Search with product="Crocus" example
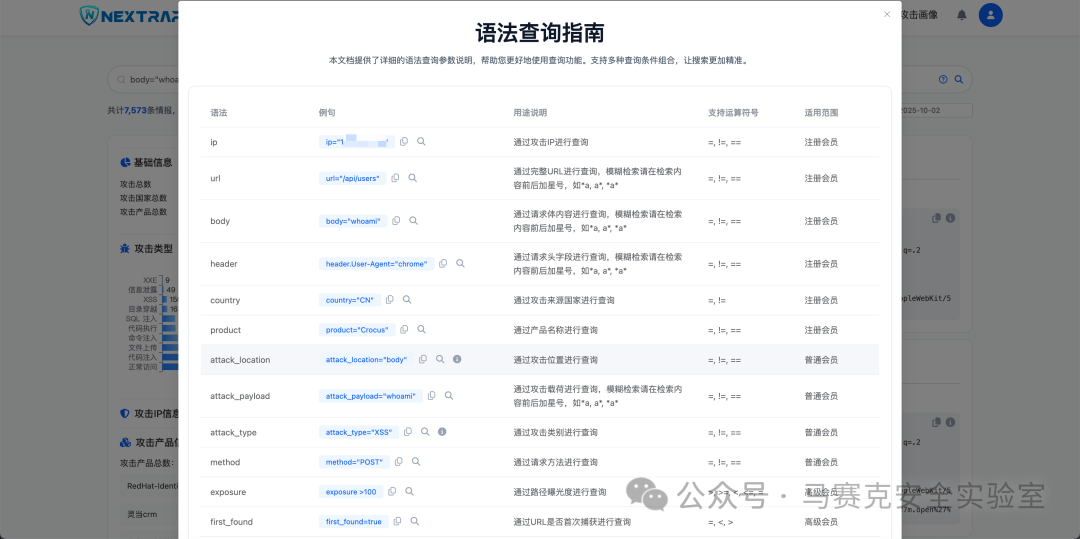Viewport: 1080px width, 539px height. (422, 330)
